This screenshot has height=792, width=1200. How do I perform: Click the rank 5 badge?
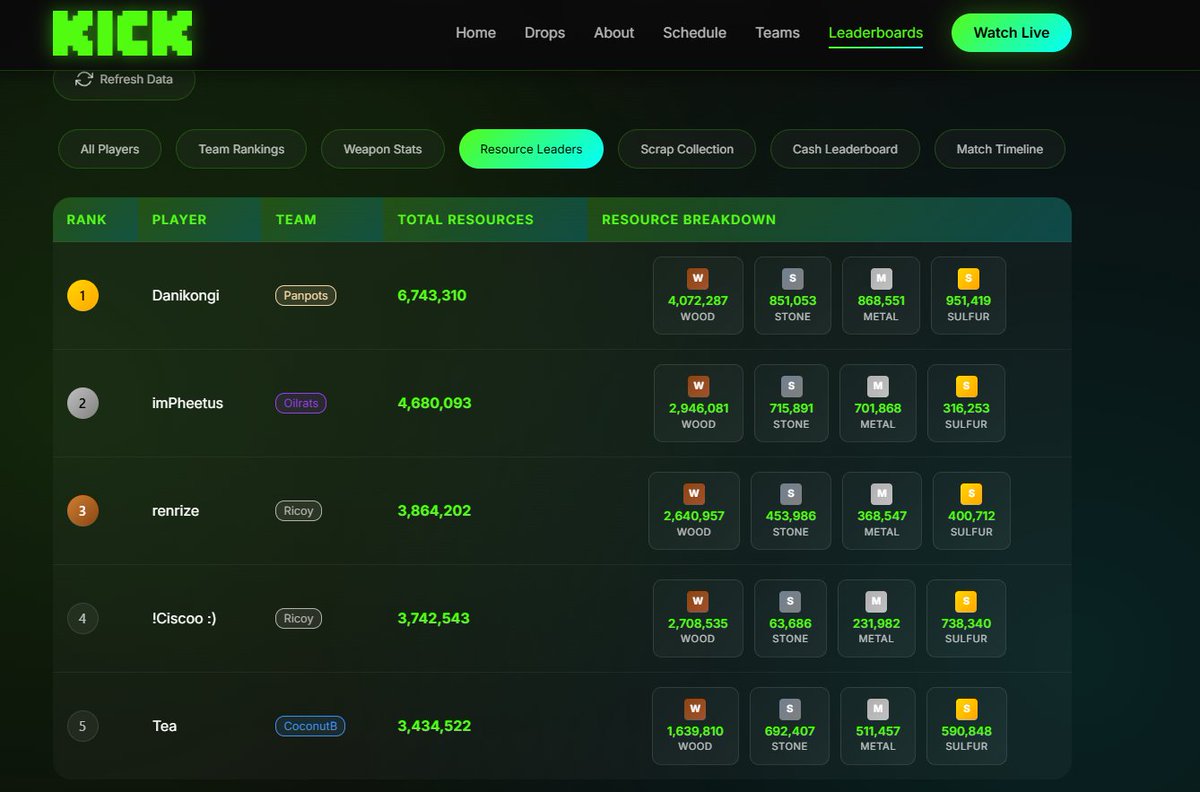coord(83,726)
